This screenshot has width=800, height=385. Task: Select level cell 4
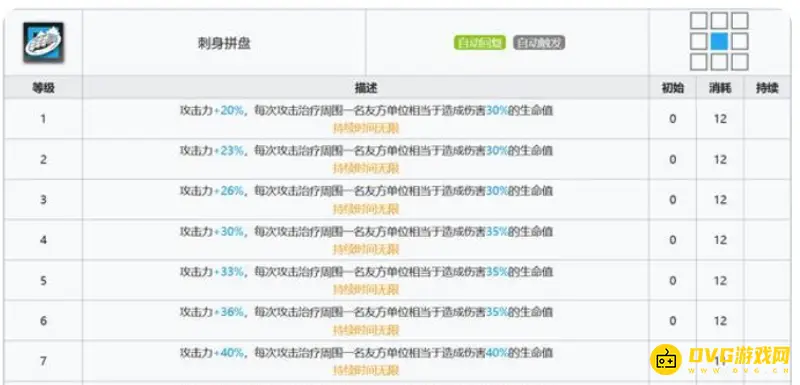pos(43,240)
